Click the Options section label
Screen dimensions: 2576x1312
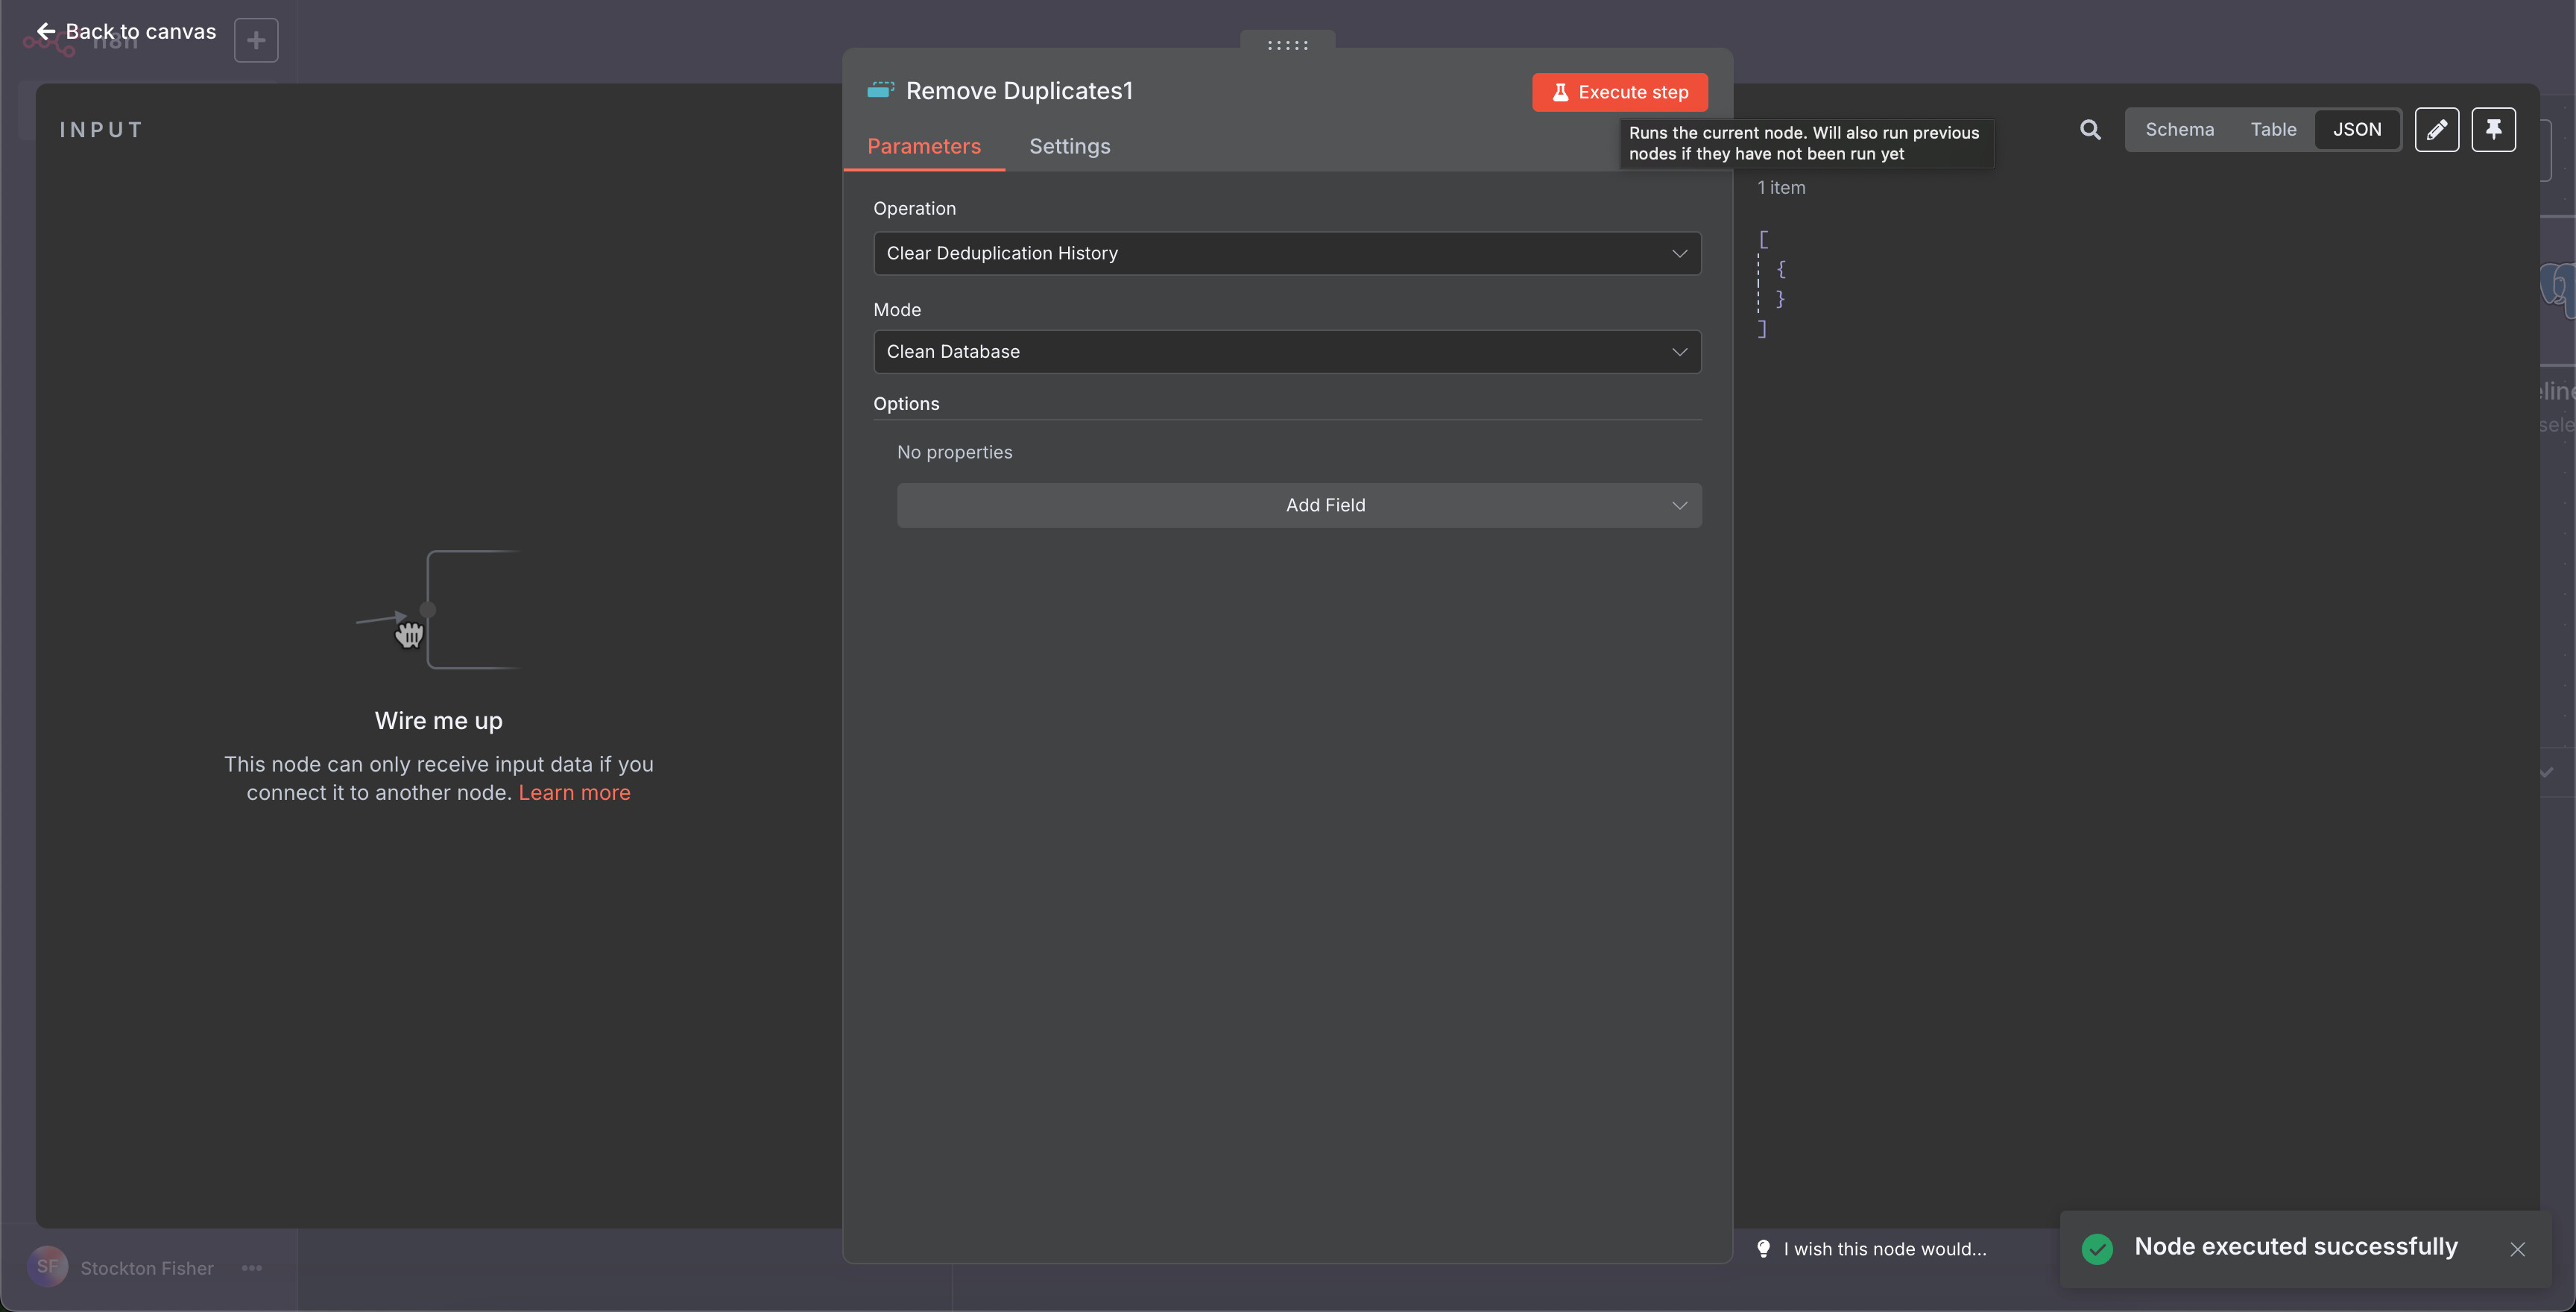(x=906, y=404)
